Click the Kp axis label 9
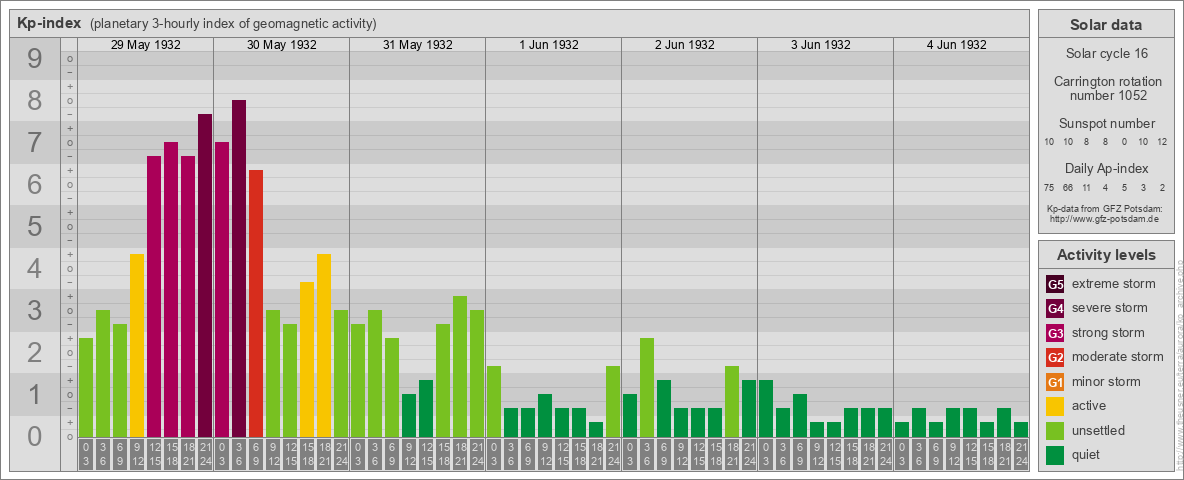Image resolution: width=1184 pixels, height=480 pixels. coord(35,59)
